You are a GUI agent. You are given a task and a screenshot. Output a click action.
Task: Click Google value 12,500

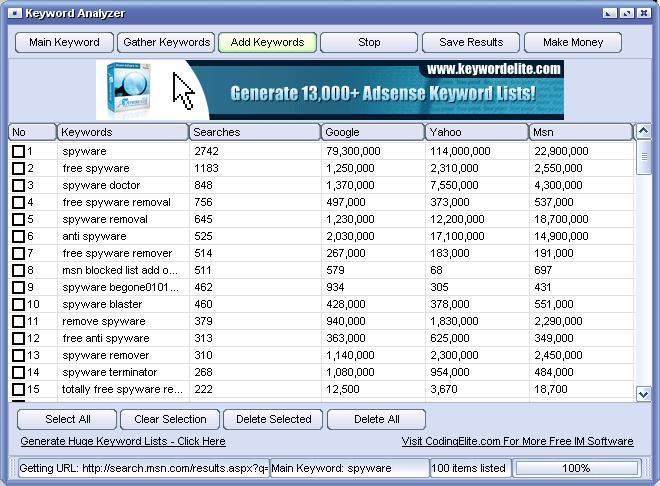coord(343,389)
